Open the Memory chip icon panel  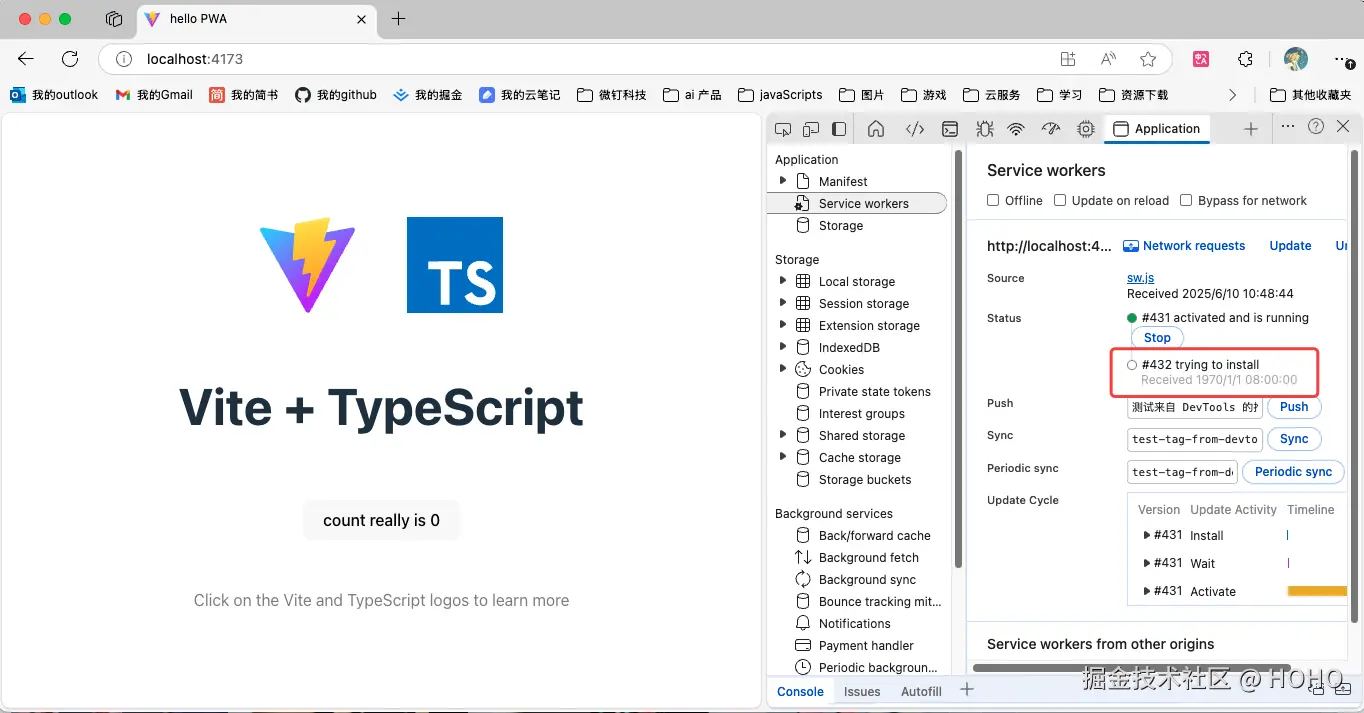click(1086, 129)
